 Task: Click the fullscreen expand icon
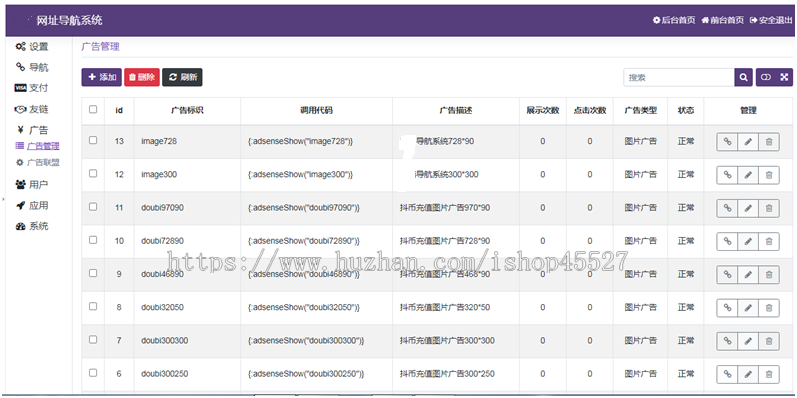pyautogui.click(x=784, y=77)
